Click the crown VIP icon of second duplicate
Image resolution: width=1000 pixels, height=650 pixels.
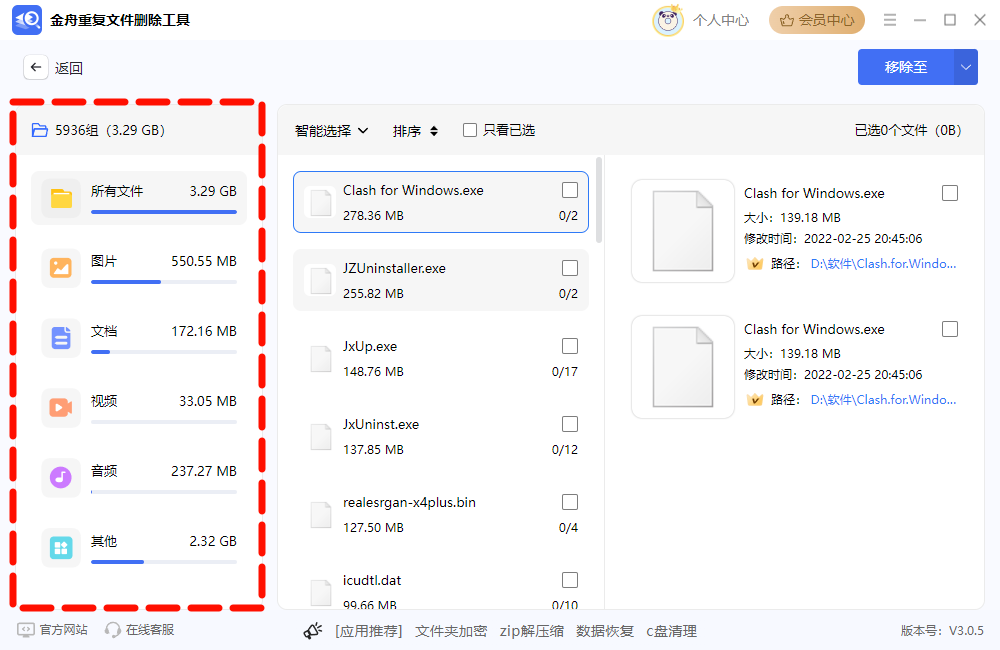[754, 399]
